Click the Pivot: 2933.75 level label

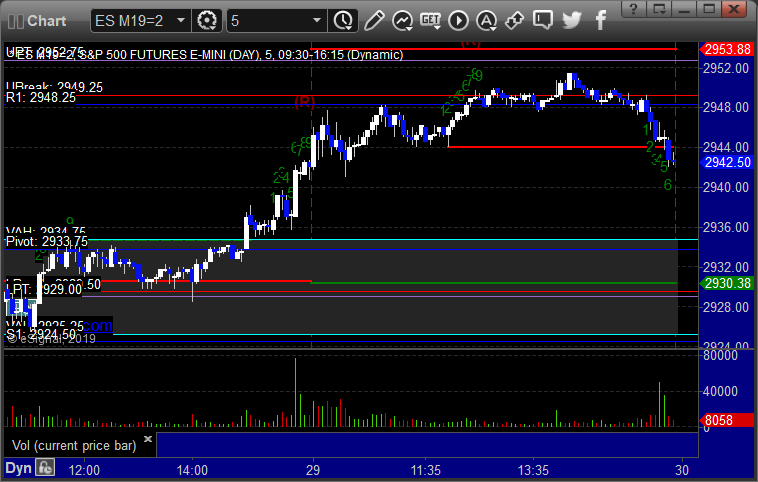(x=47, y=241)
